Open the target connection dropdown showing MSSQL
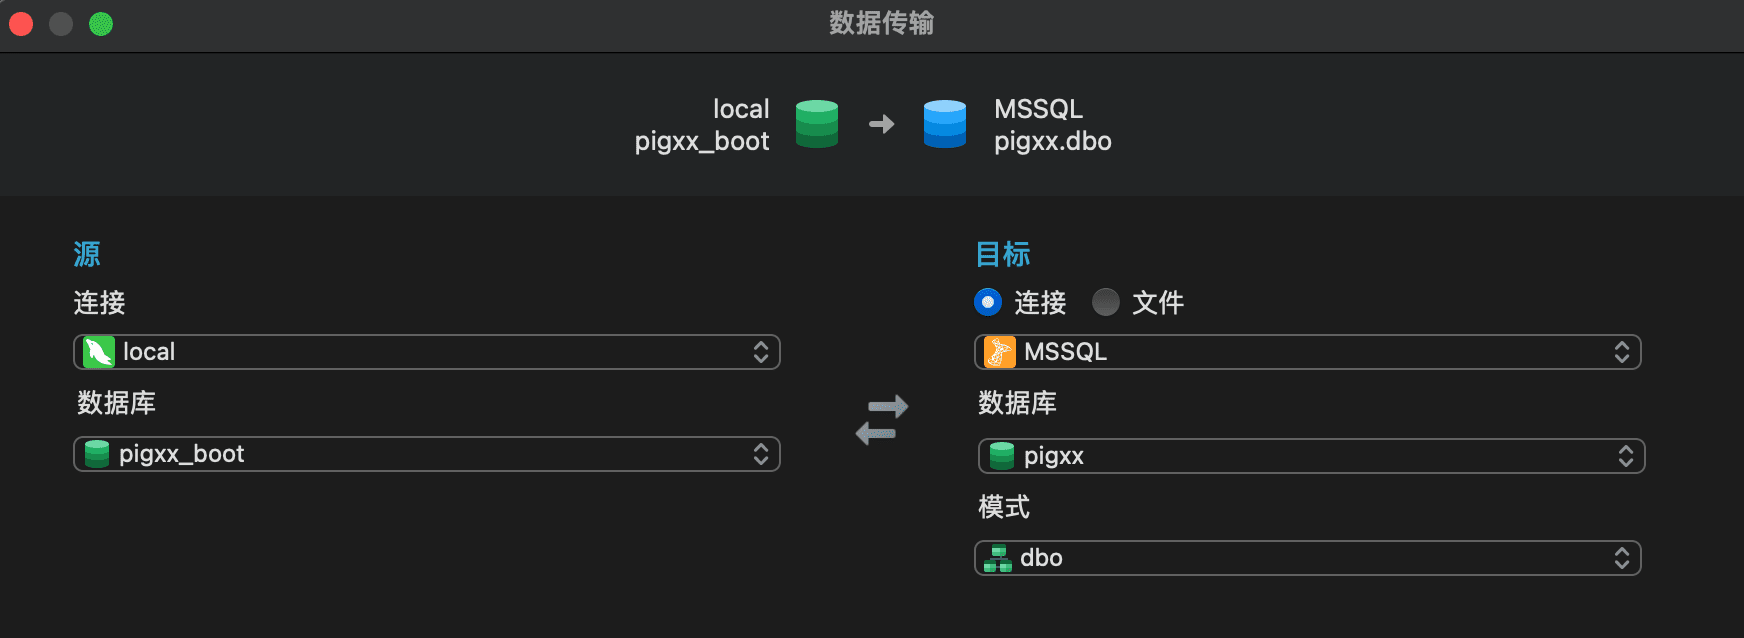 [1308, 352]
